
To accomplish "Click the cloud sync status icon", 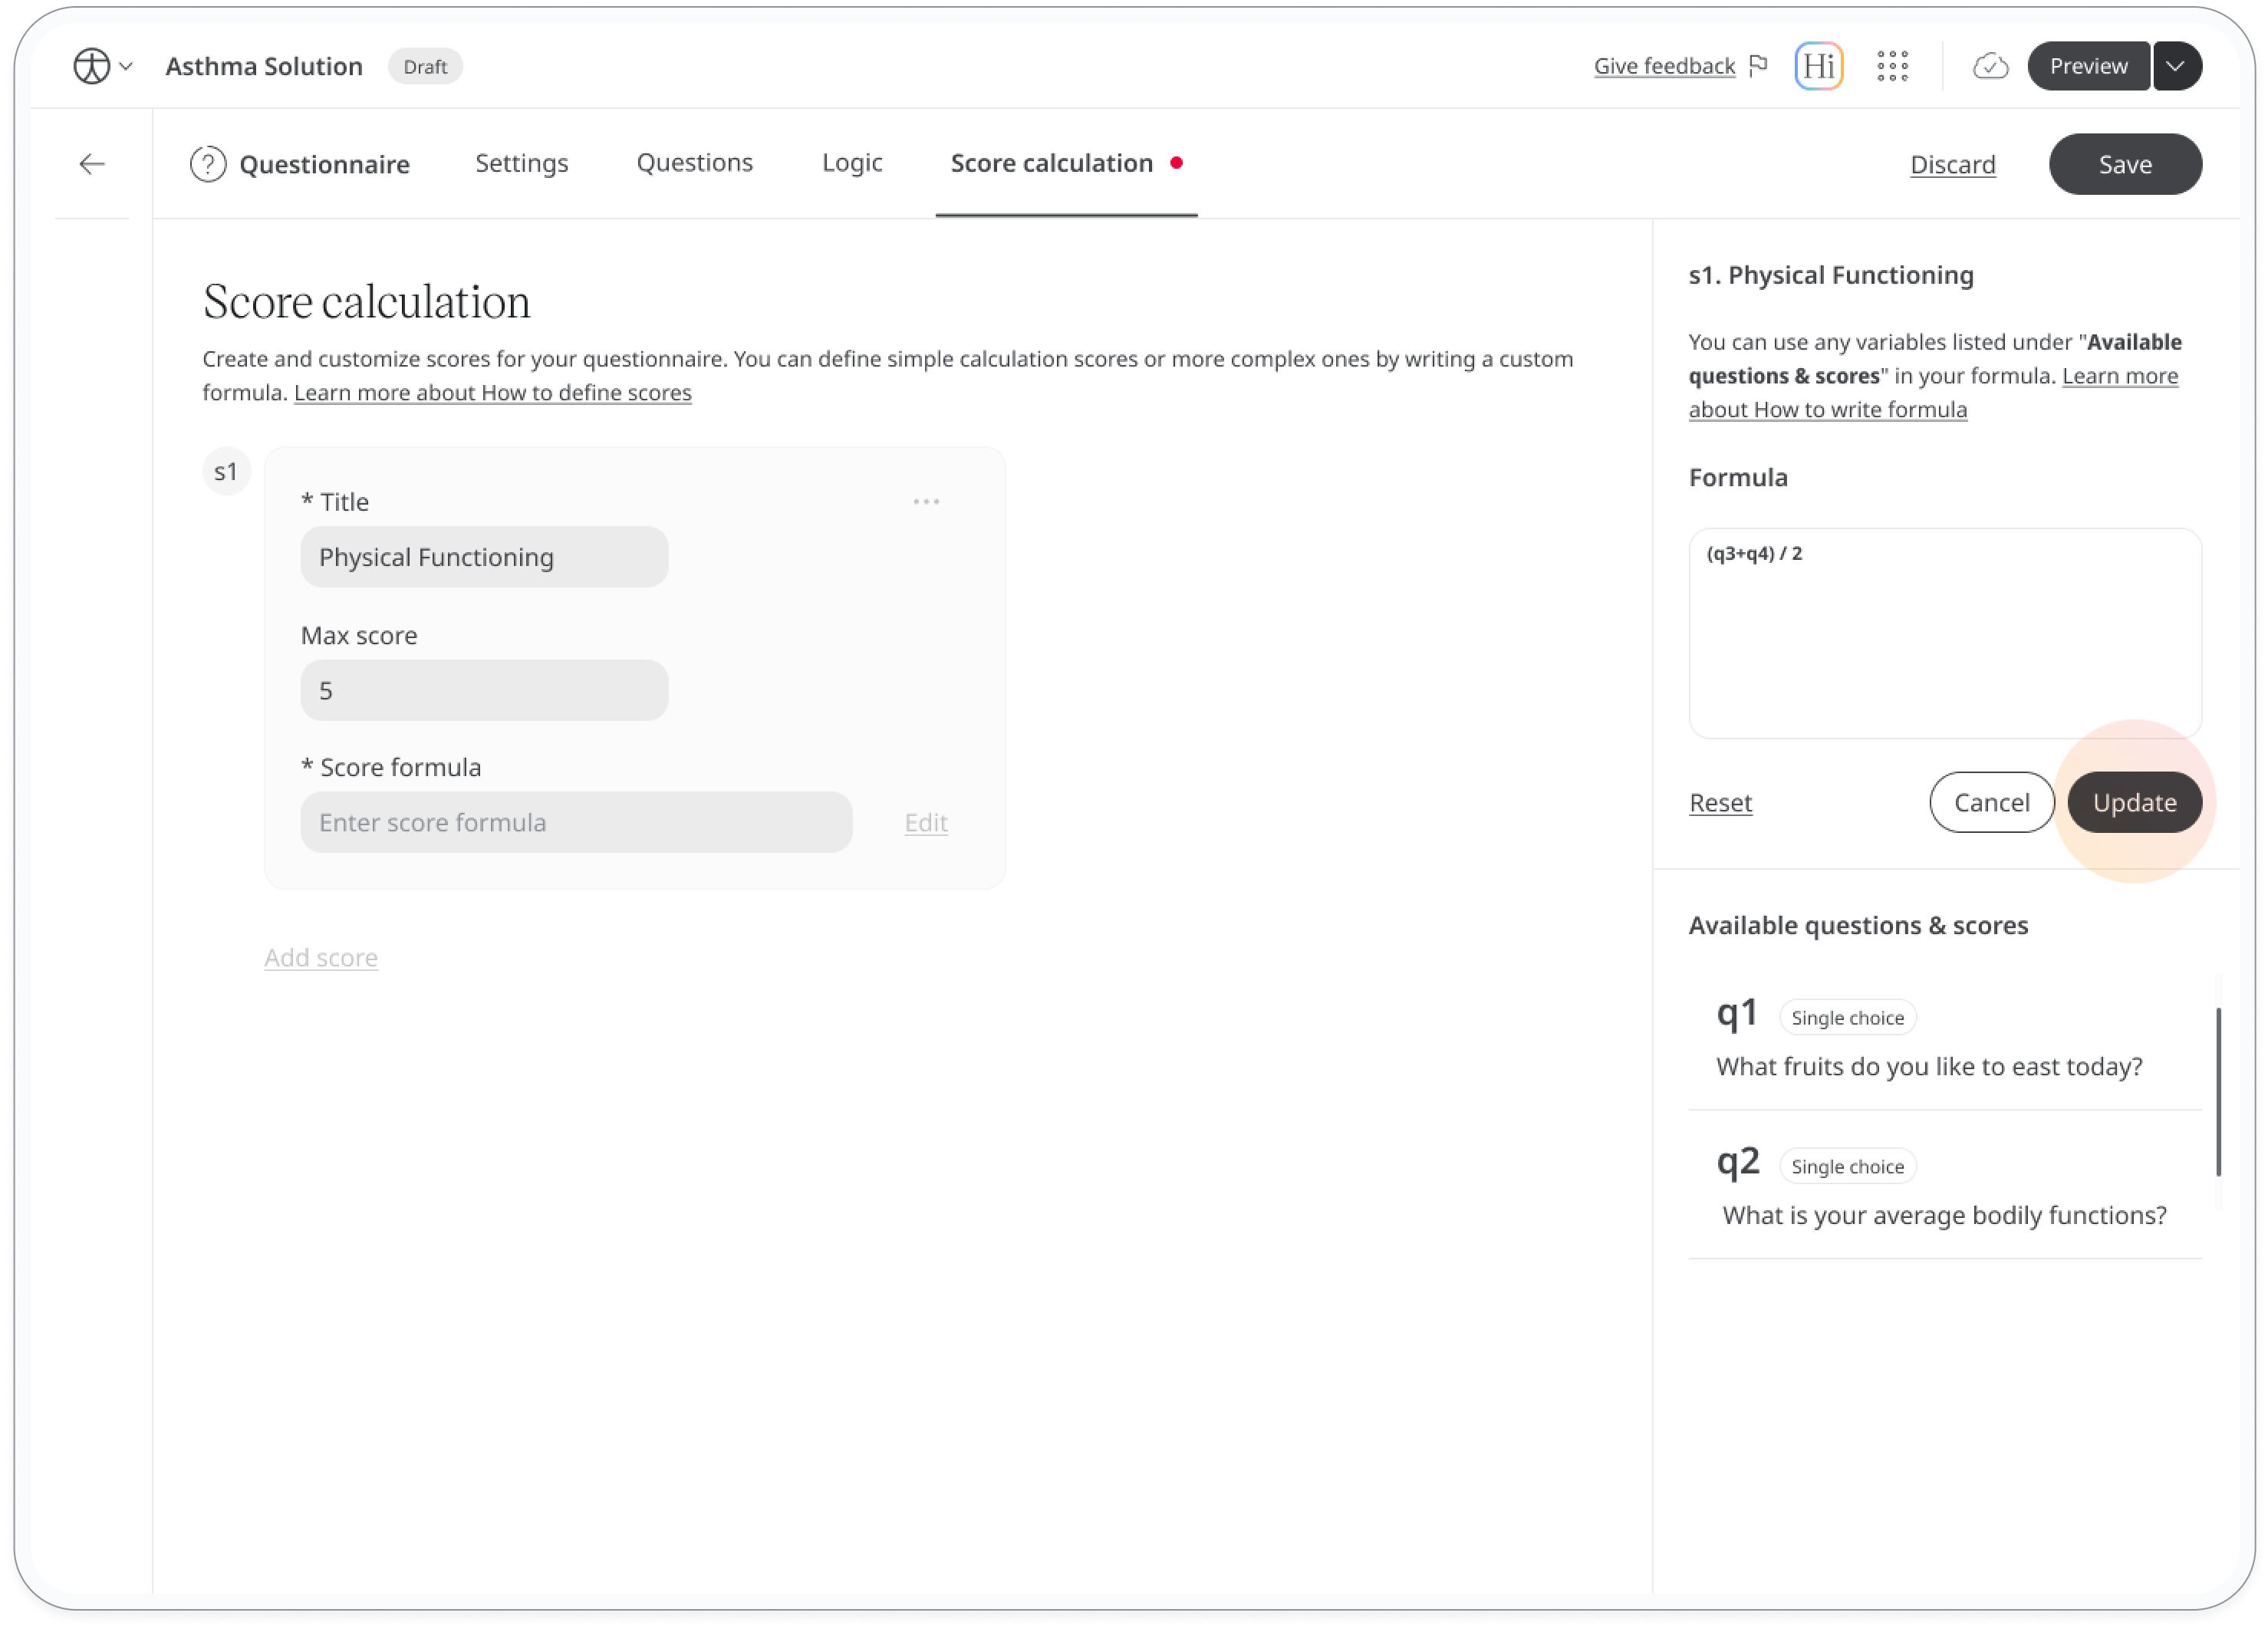I will [x=1990, y=66].
